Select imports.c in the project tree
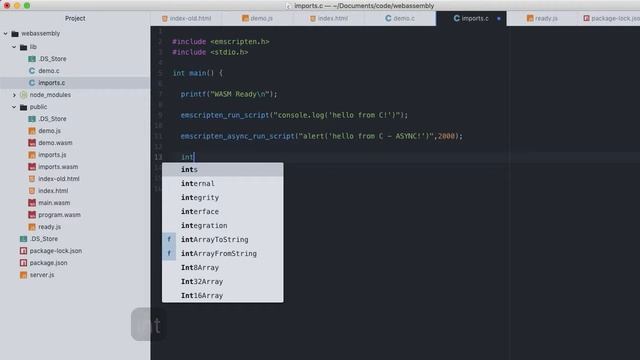The image size is (640, 360). [51, 83]
